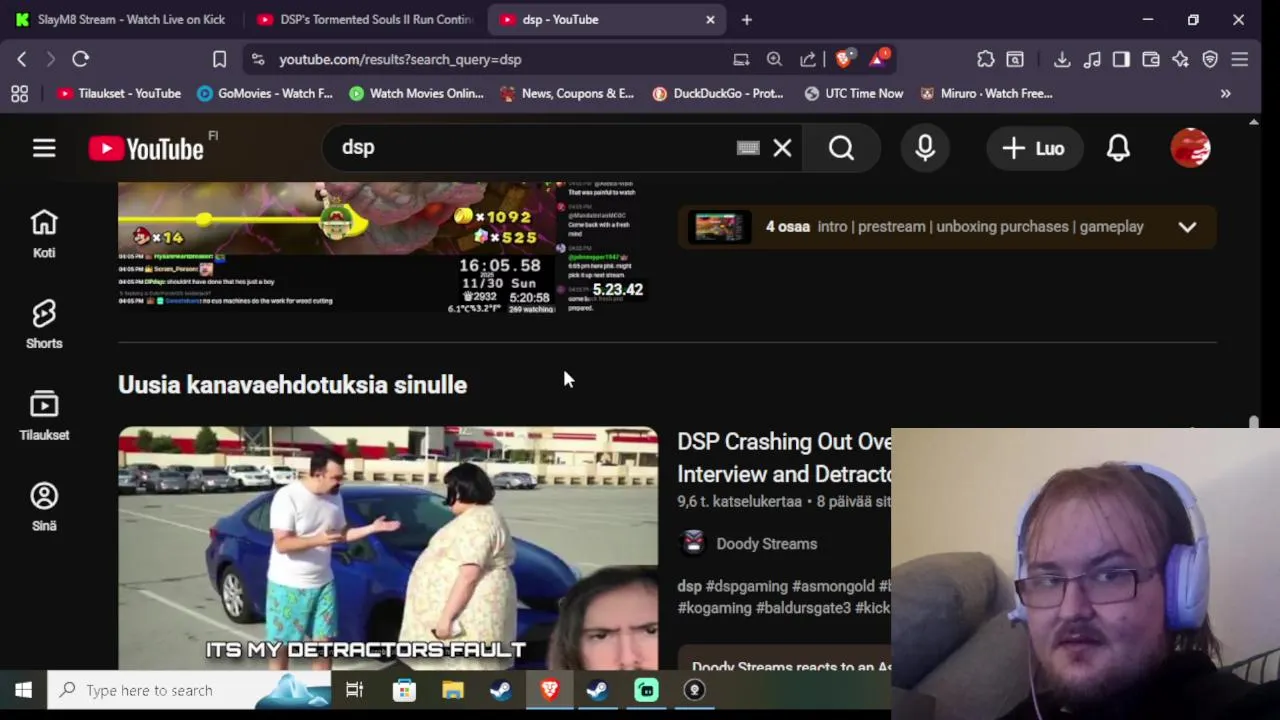Open the DuckDuckGo bookmark
Viewport: 1280px width, 720px height.
(x=718, y=93)
